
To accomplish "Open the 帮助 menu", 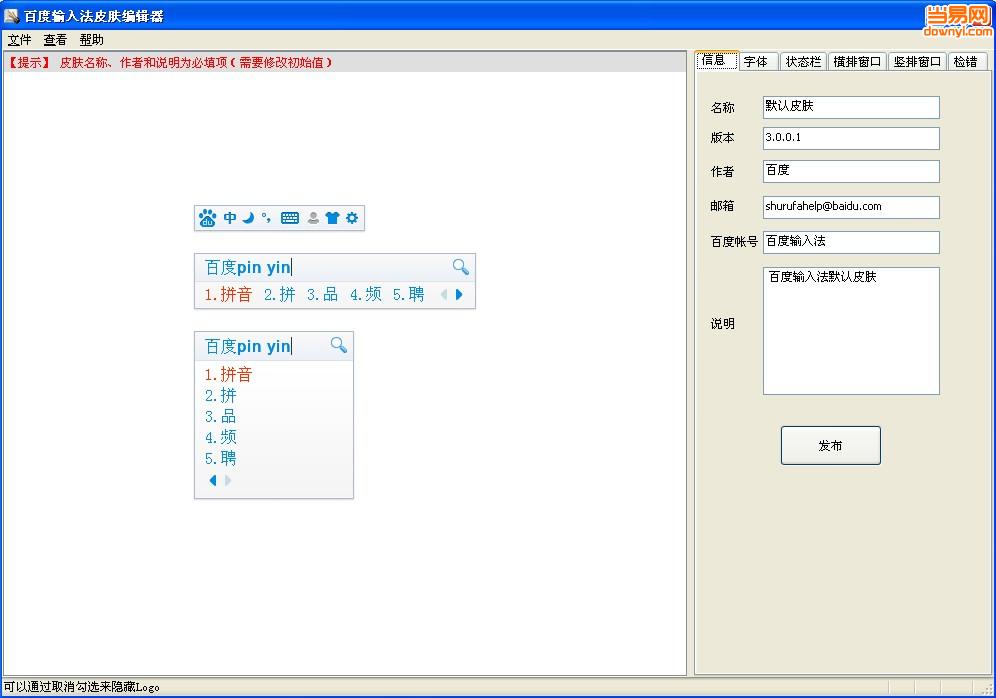I will tap(89, 40).
